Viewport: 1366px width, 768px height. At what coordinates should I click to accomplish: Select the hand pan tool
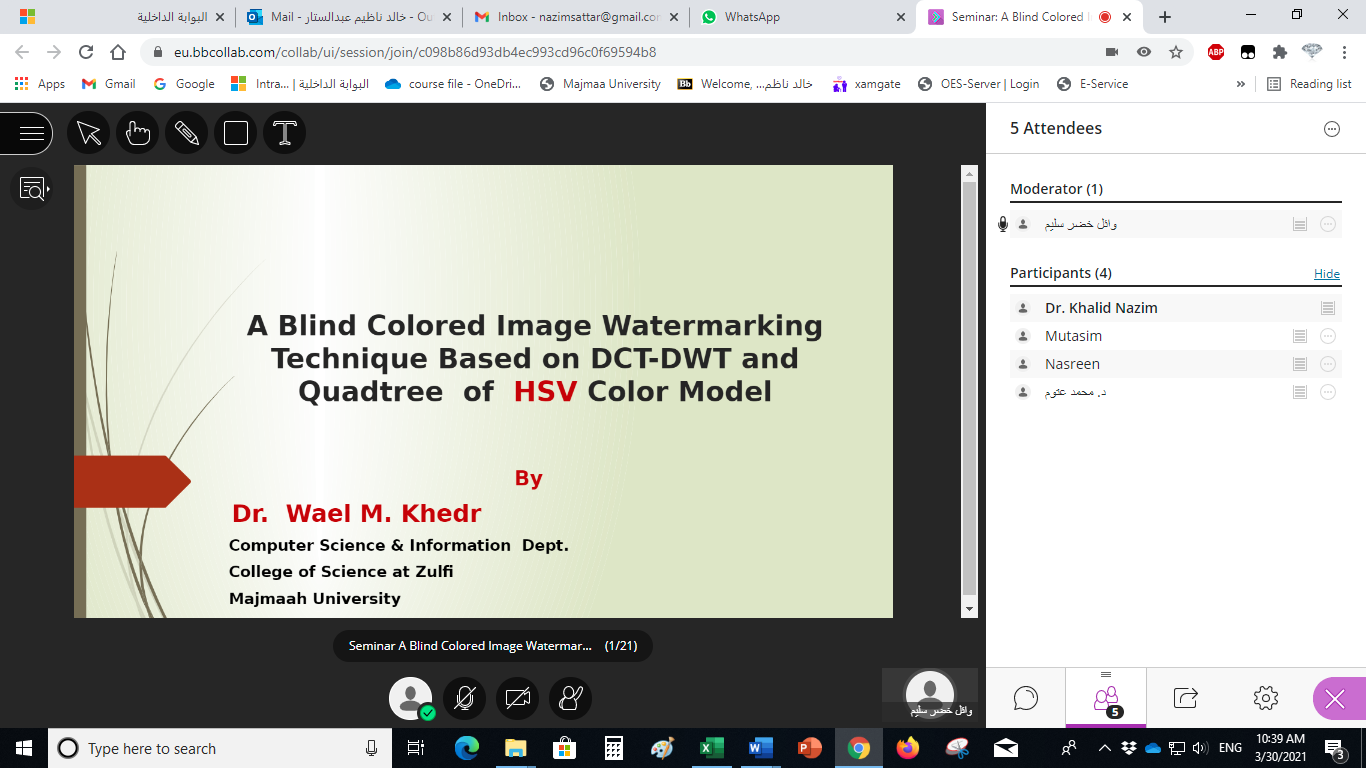(x=138, y=132)
